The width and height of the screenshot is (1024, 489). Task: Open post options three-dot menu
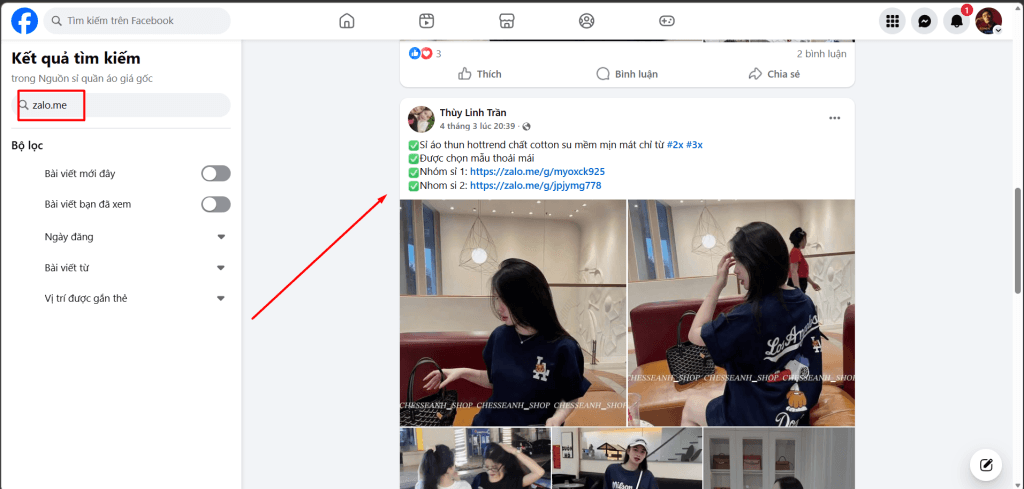point(835,118)
